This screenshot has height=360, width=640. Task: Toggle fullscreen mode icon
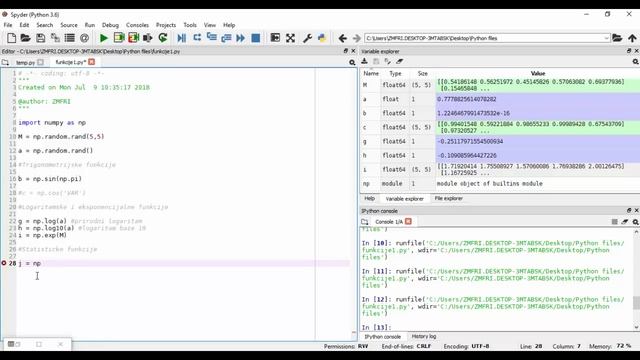[x=290, y=38]
